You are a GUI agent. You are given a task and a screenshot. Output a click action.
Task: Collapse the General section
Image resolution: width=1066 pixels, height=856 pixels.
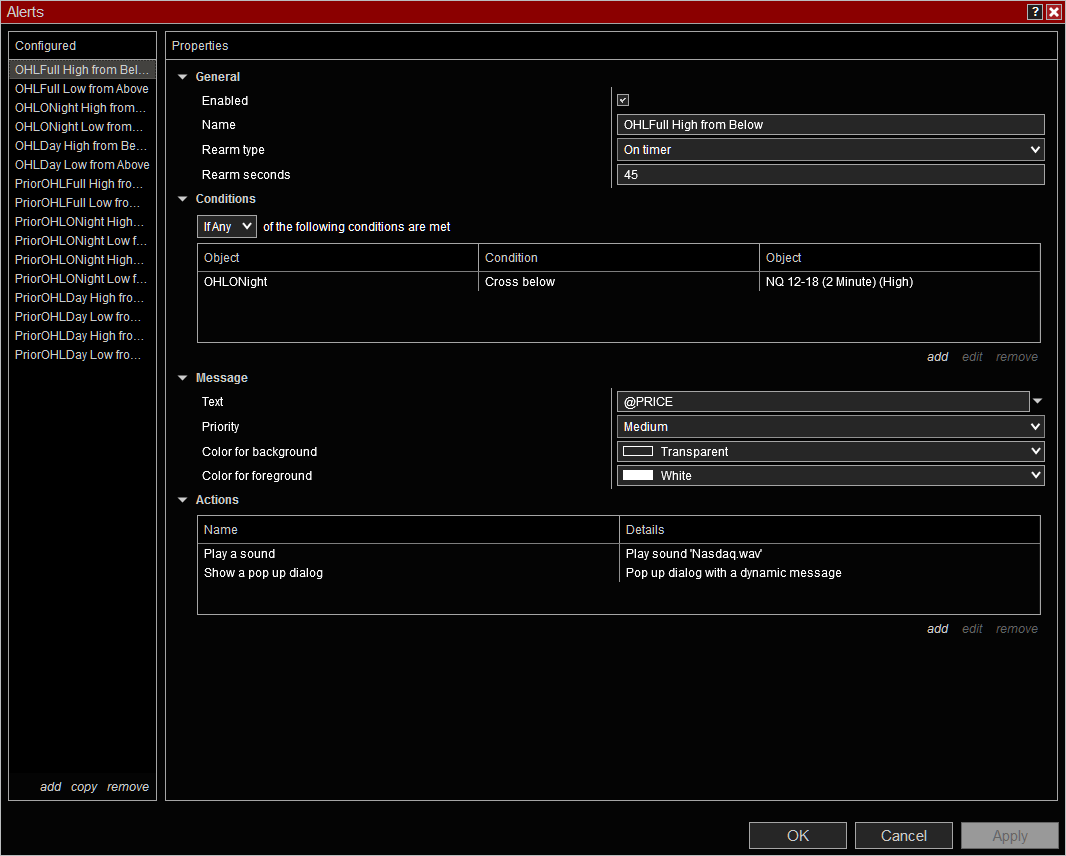pyautogui.click(x=183, y=77)
